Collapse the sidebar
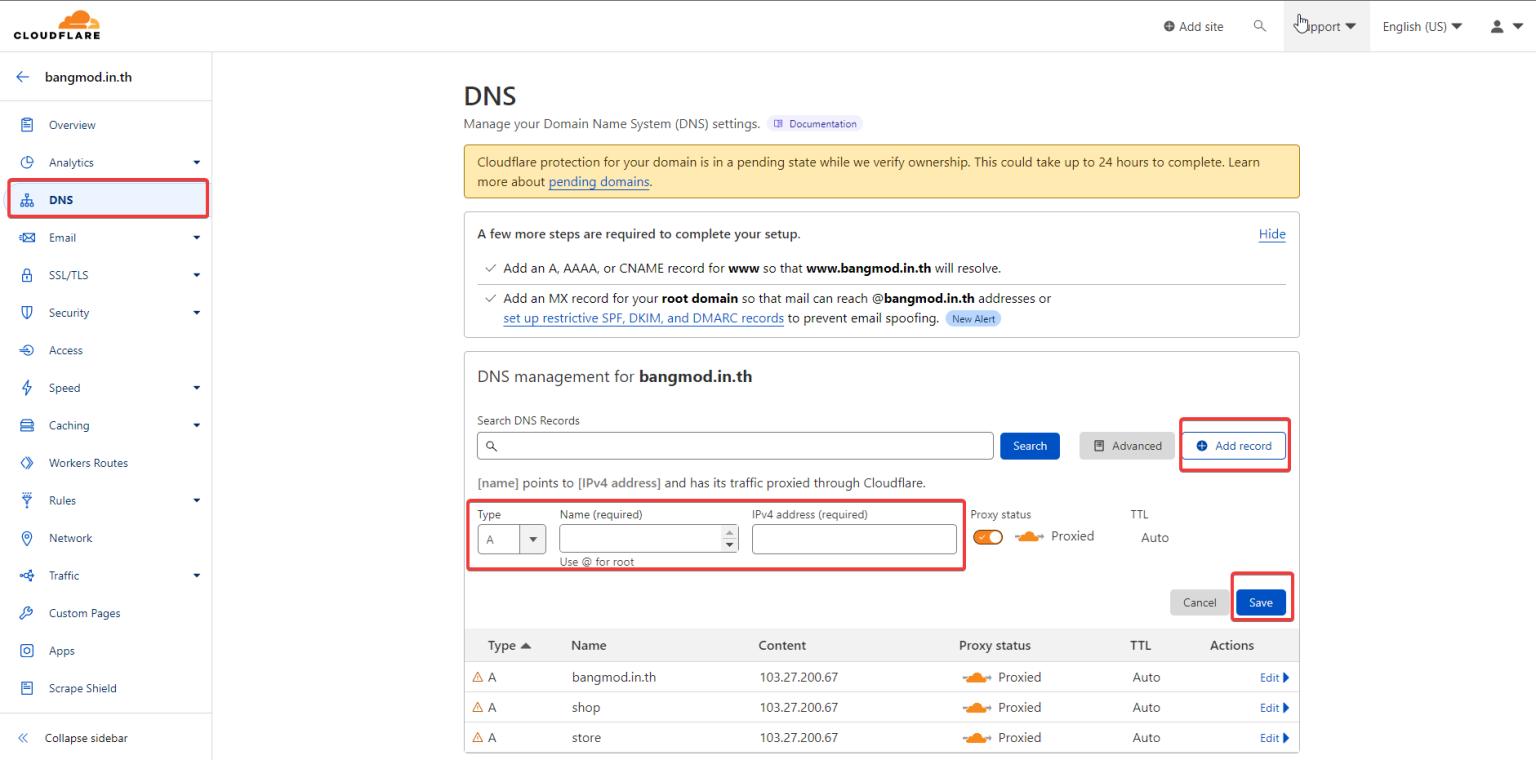 click(85, 738)
